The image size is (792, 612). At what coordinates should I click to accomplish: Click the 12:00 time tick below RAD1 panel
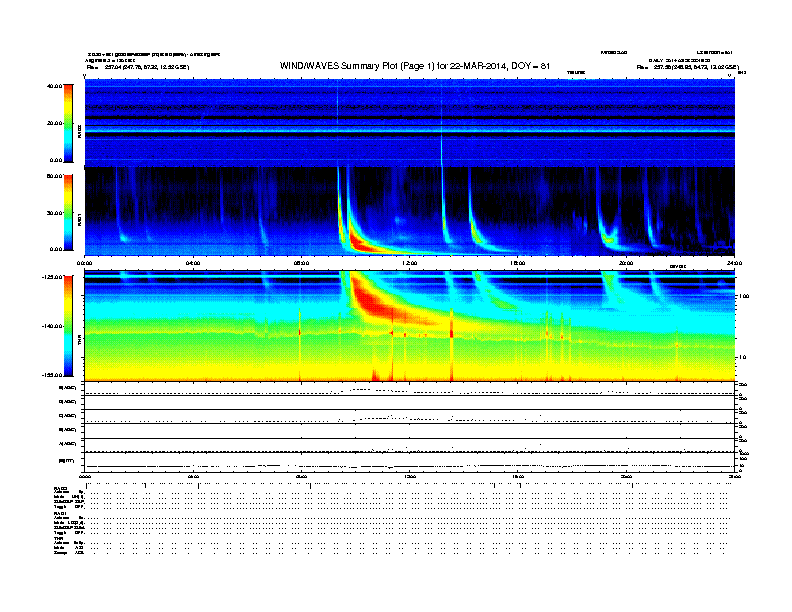(x=410, y=263)
